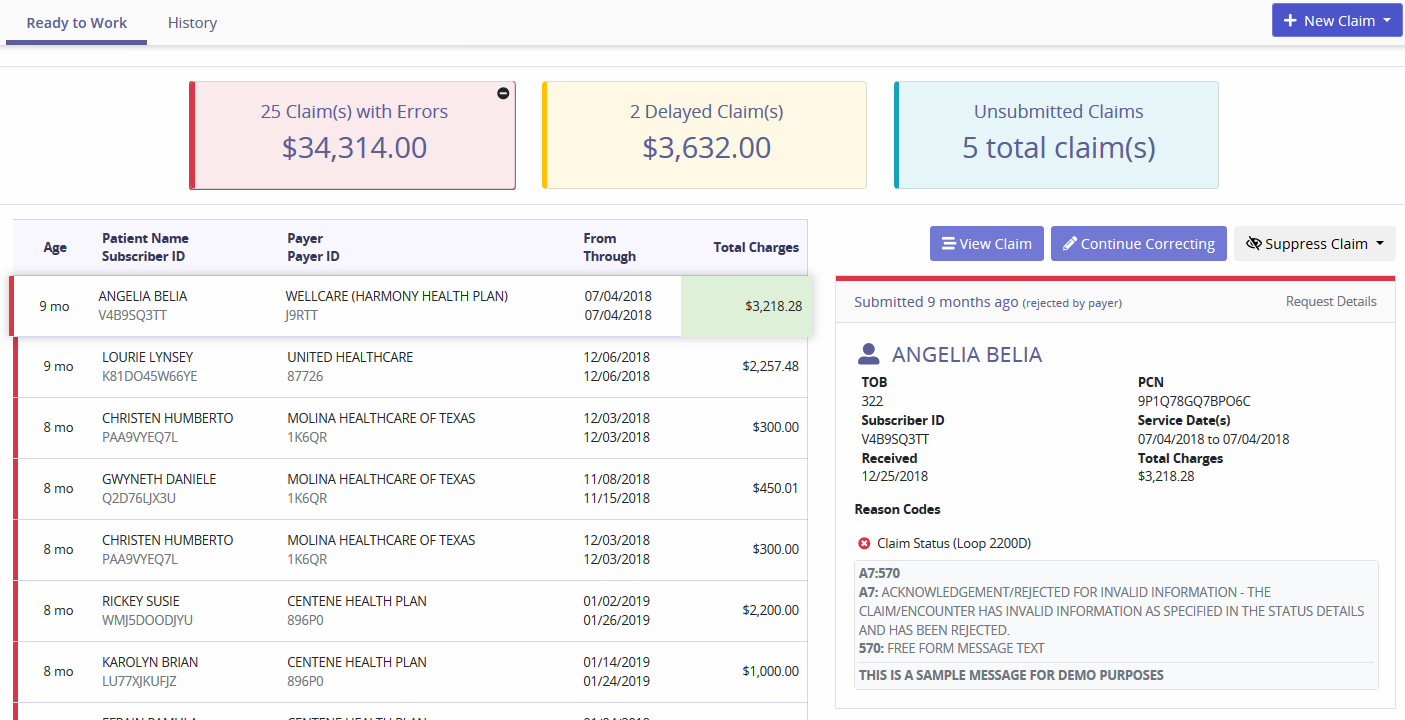Image resolution: width=1405 pixels, height=720 pixels.
Task: Click the eye-slash icon on Suppress Claim
Action: click(x=1255, y=243)
